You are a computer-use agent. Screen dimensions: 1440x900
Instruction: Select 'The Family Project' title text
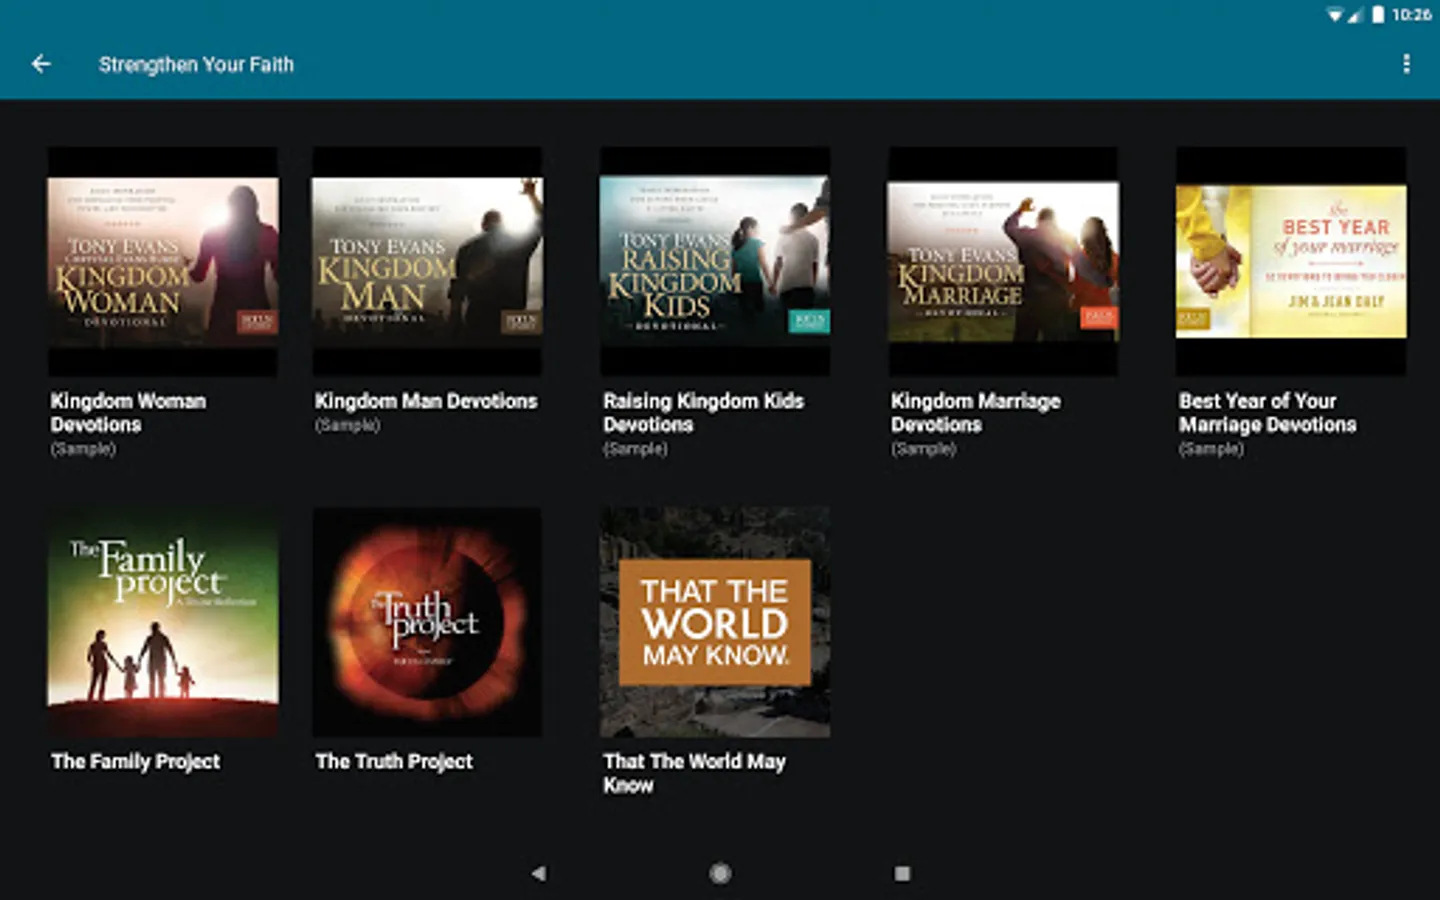[135, 762]
